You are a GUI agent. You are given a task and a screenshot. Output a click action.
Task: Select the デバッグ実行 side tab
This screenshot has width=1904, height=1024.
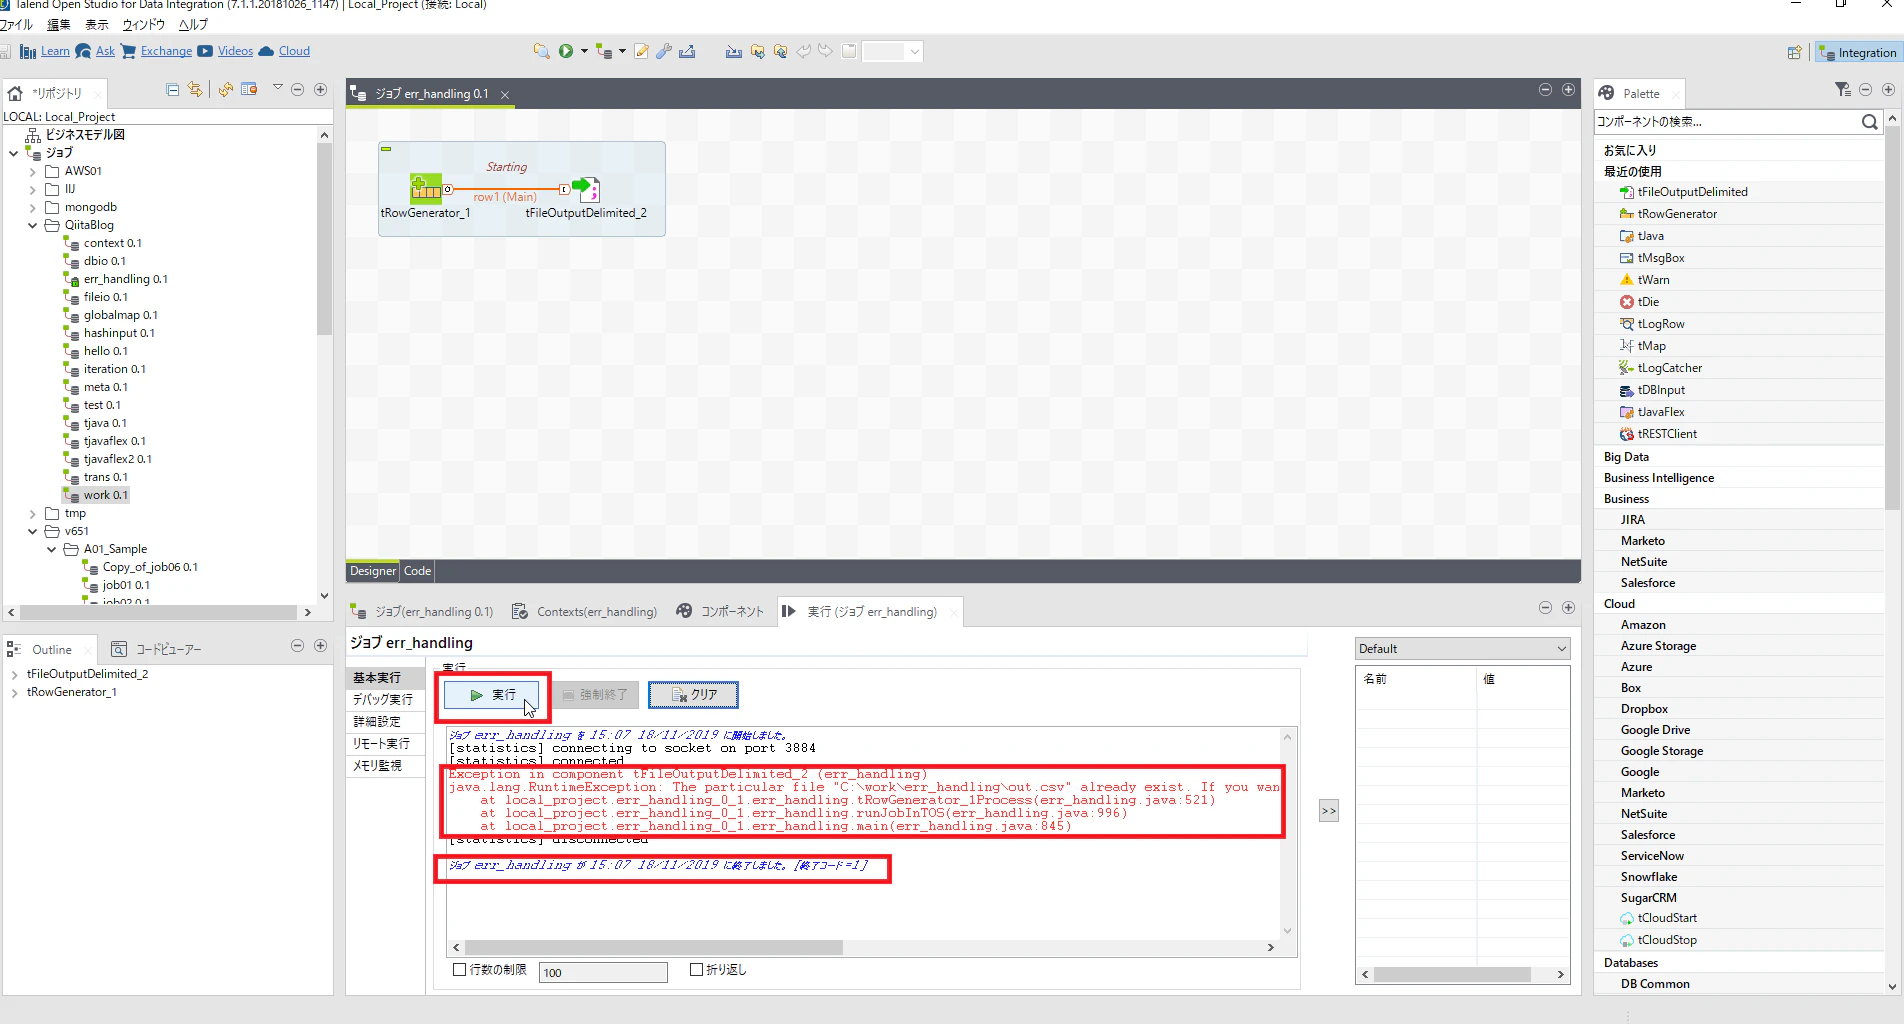coord(383,700)
